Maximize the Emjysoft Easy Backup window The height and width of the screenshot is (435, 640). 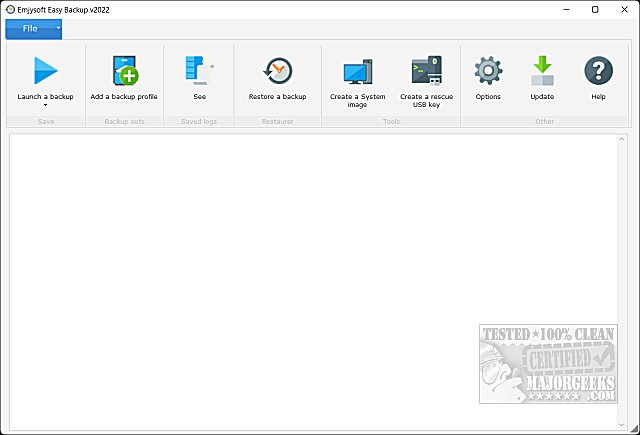pyautogui.click(x=595, y=9)
